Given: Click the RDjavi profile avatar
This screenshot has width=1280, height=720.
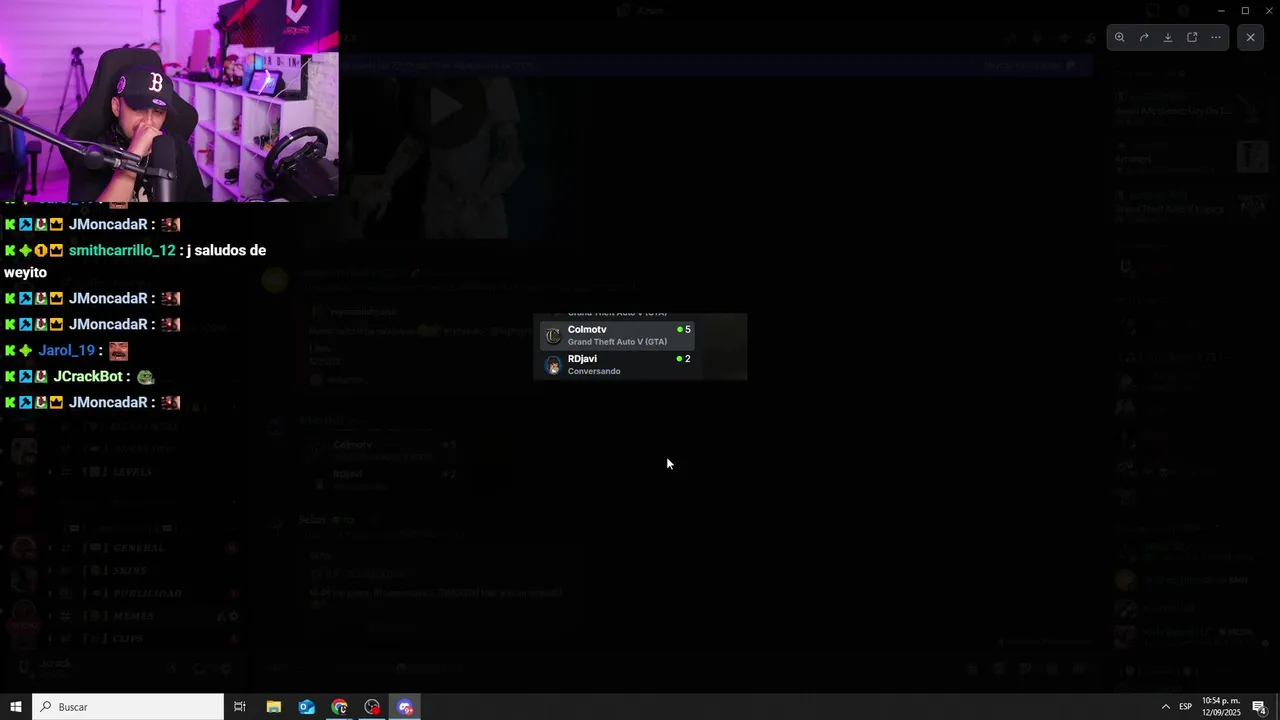Looking at the screenshot, I should tap(553, 365).
